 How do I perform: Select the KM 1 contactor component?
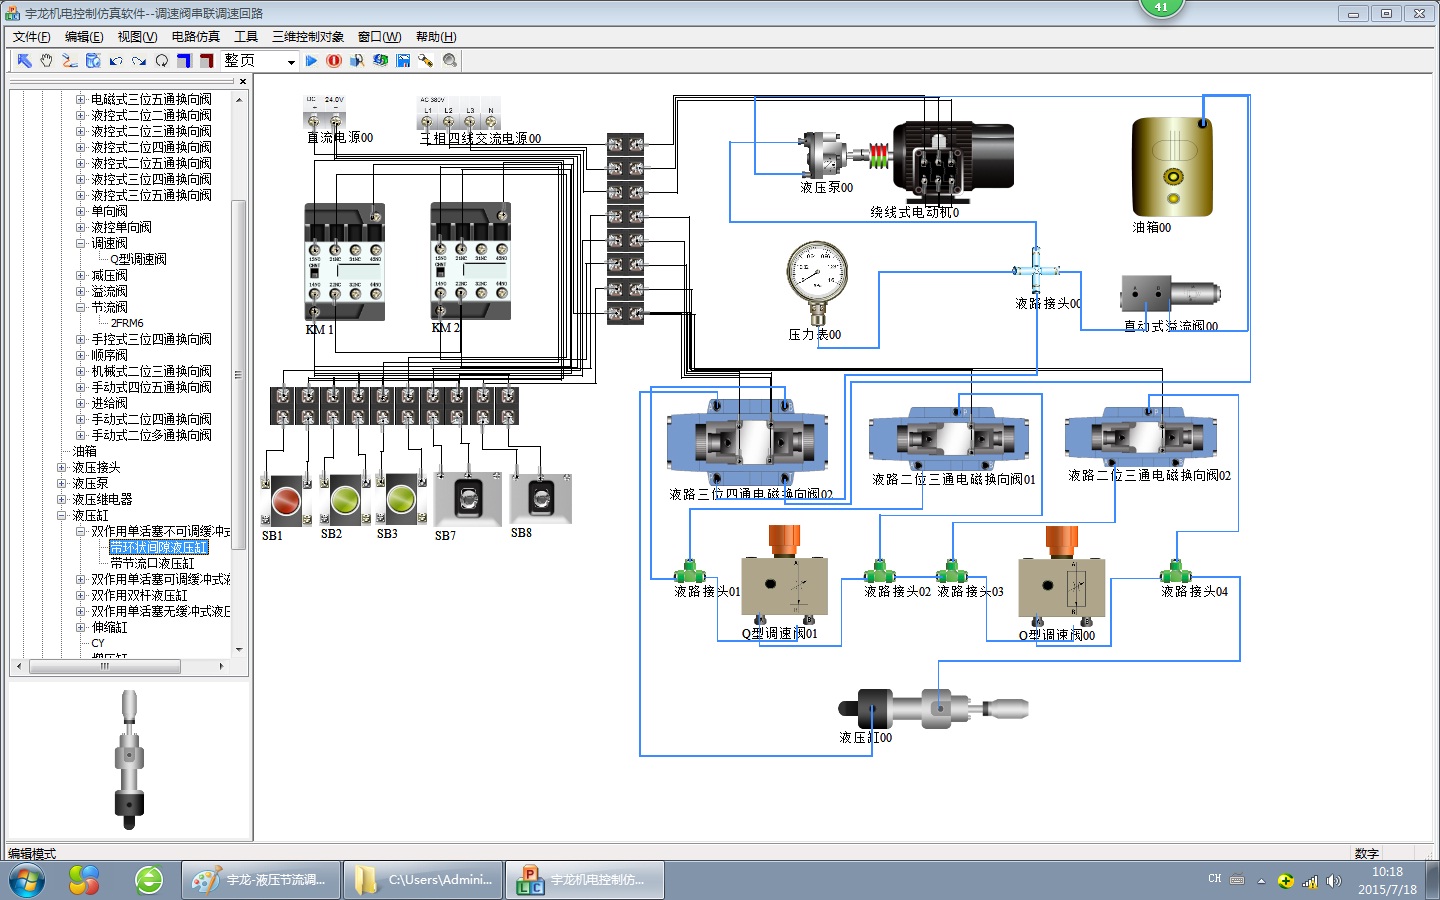pos(344,262)
